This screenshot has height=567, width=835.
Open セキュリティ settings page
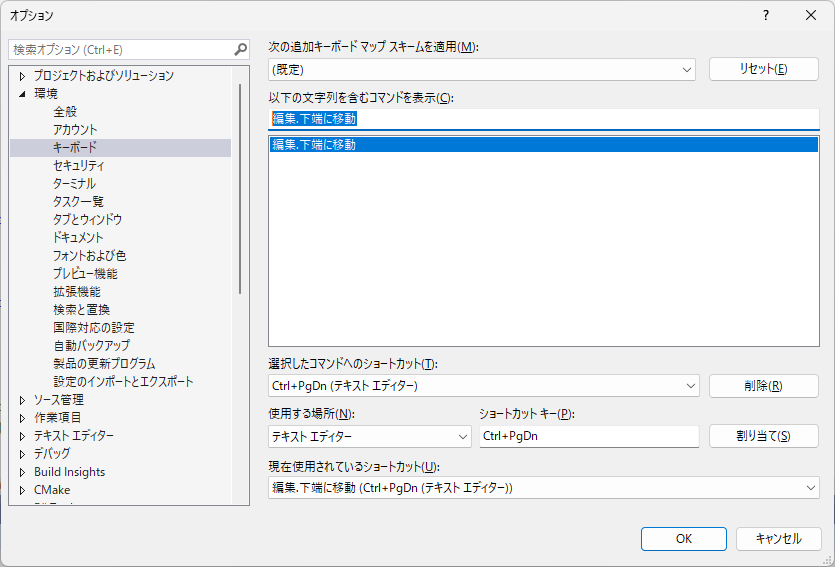tap(79, 166)
